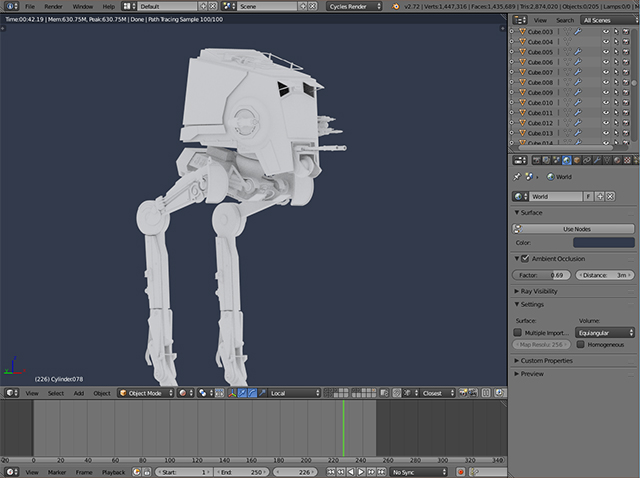Click the world Color swatch
This screenshot has width=640, height=478.
[603, 243]
